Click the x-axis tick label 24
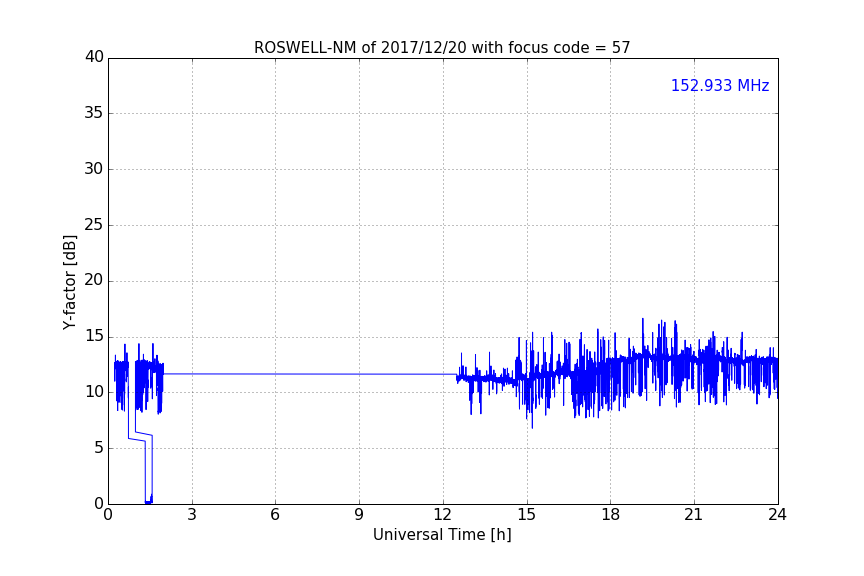Viewport: 864px width, 576px height. [777, 515]
